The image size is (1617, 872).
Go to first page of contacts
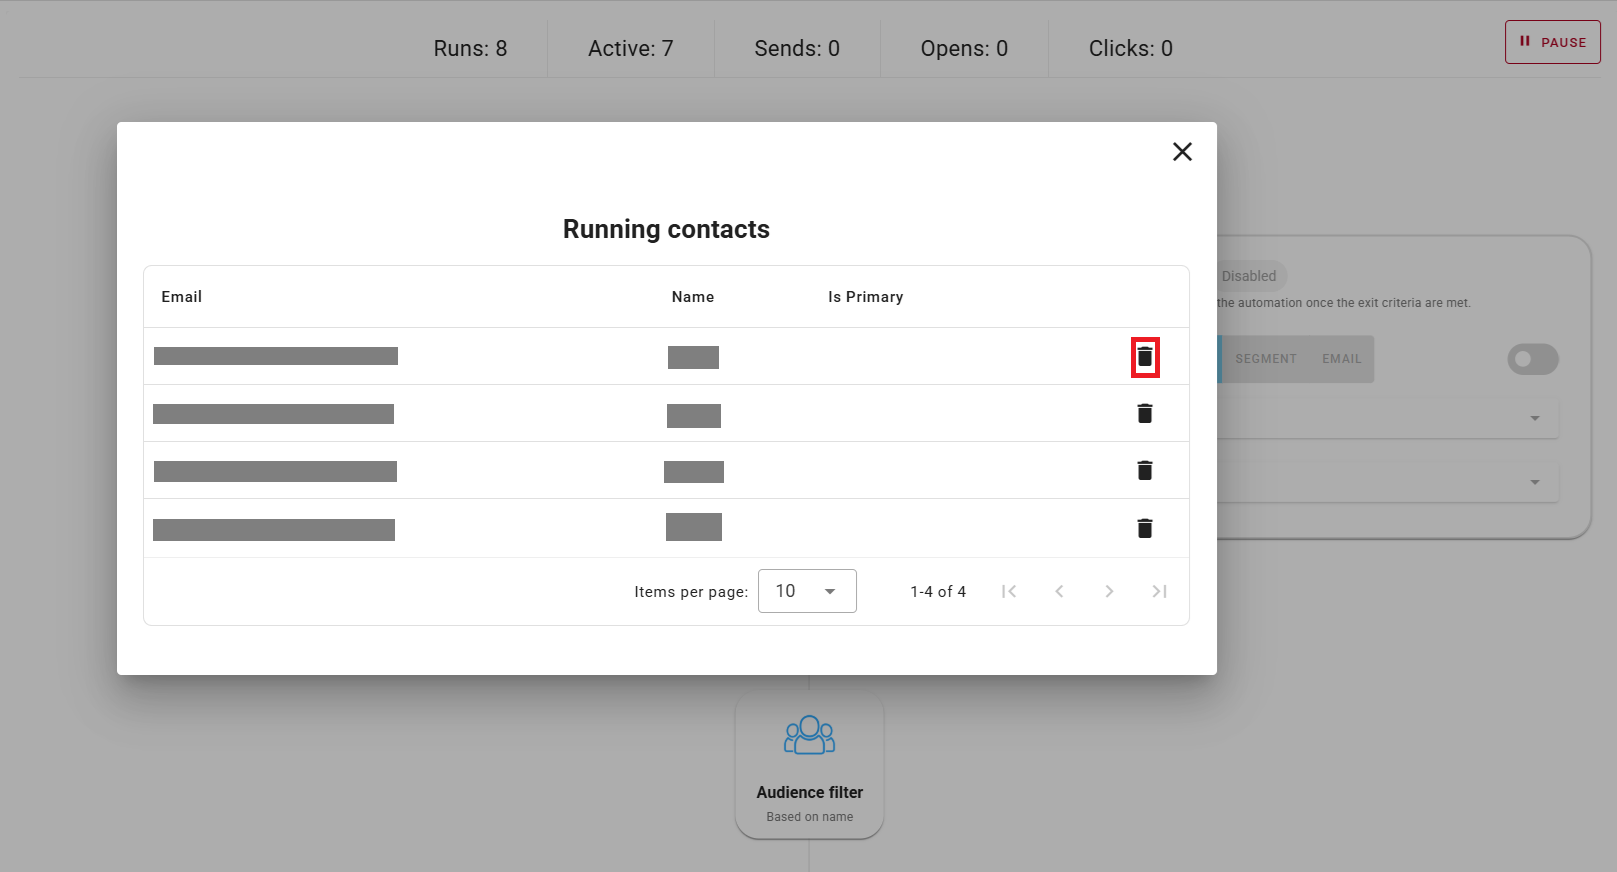(x=1009, y=592)
